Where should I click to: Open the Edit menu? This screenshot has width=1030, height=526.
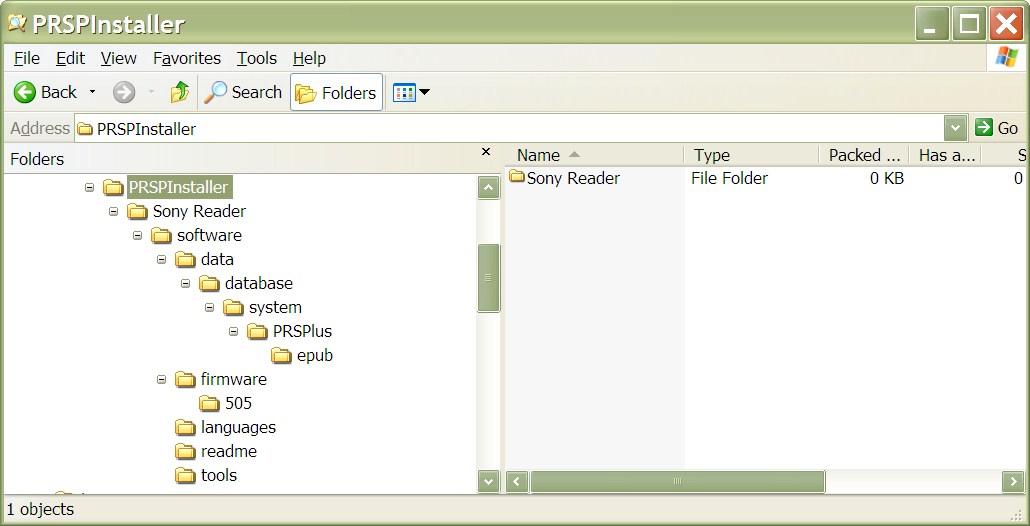coord(70,58)
